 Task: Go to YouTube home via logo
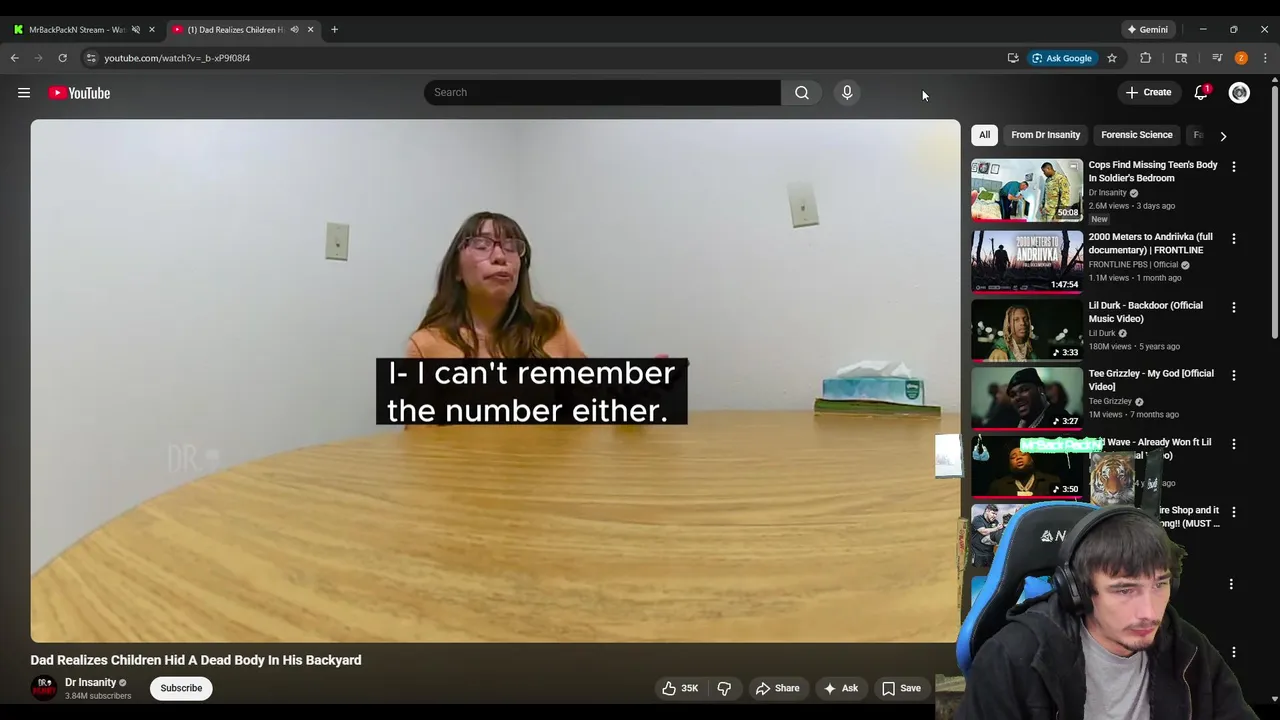(x=79, y=93)
